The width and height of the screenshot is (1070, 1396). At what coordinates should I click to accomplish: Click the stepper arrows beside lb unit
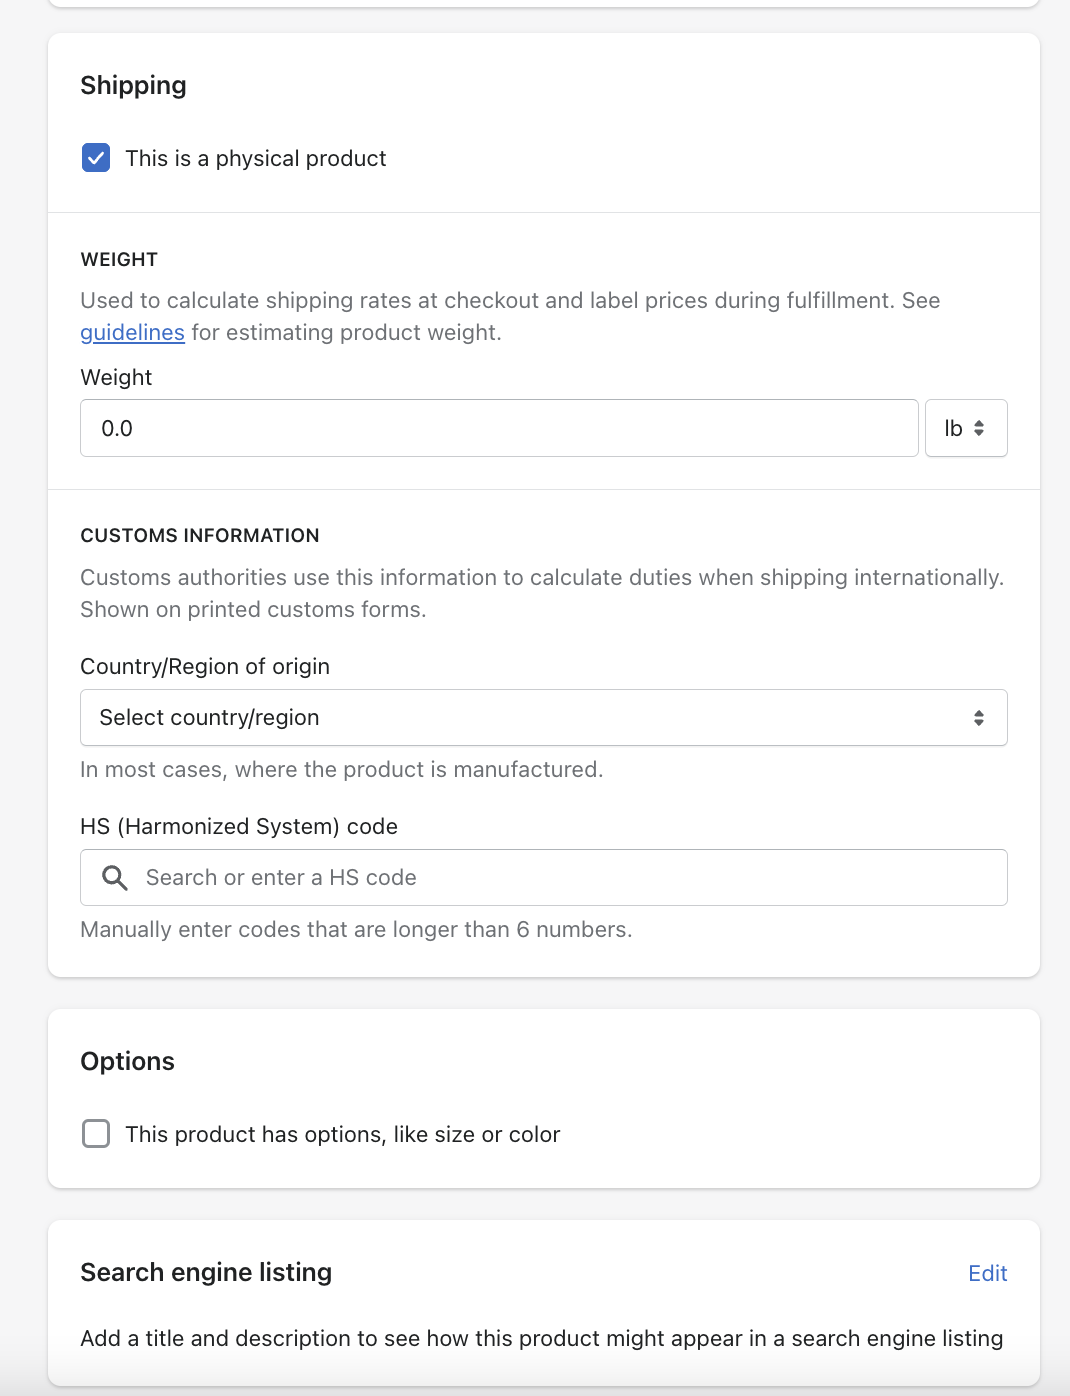[x=979, y=428]
